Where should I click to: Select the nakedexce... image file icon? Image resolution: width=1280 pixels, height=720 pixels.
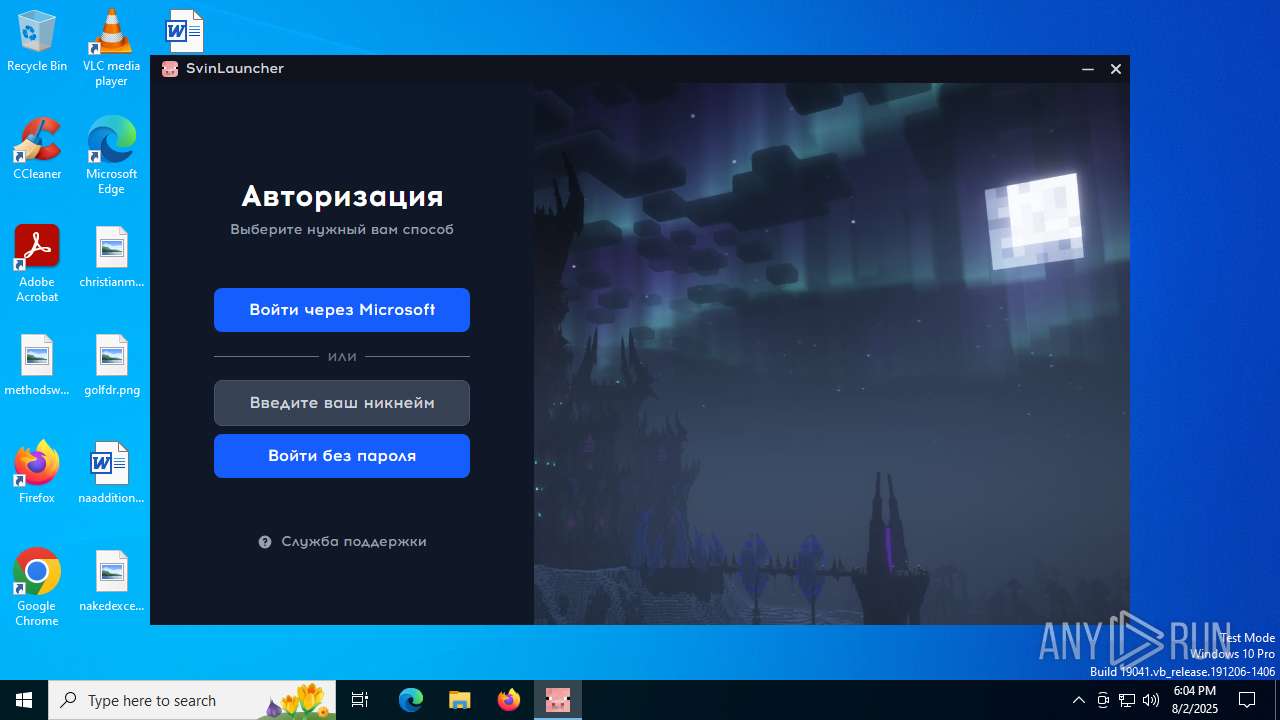coord(111,582)
